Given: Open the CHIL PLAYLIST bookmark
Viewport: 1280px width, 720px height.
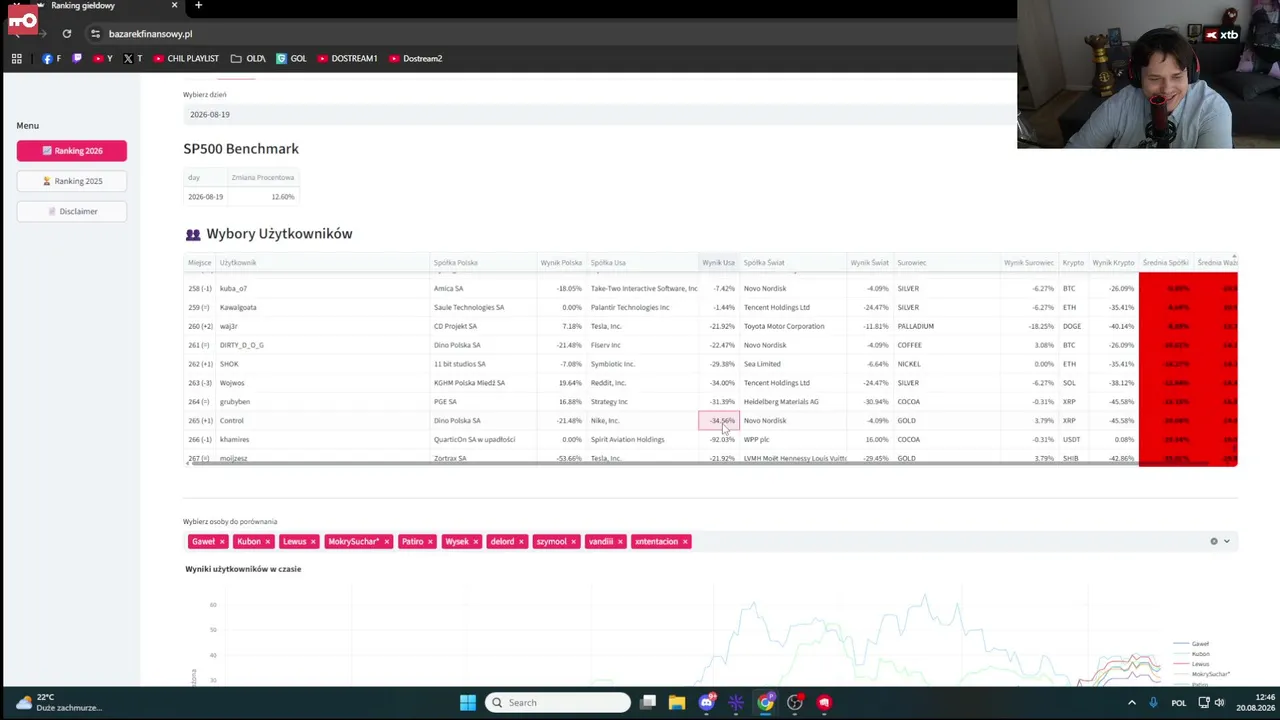Looking at the screenshot, I should [x=186, y=59].
